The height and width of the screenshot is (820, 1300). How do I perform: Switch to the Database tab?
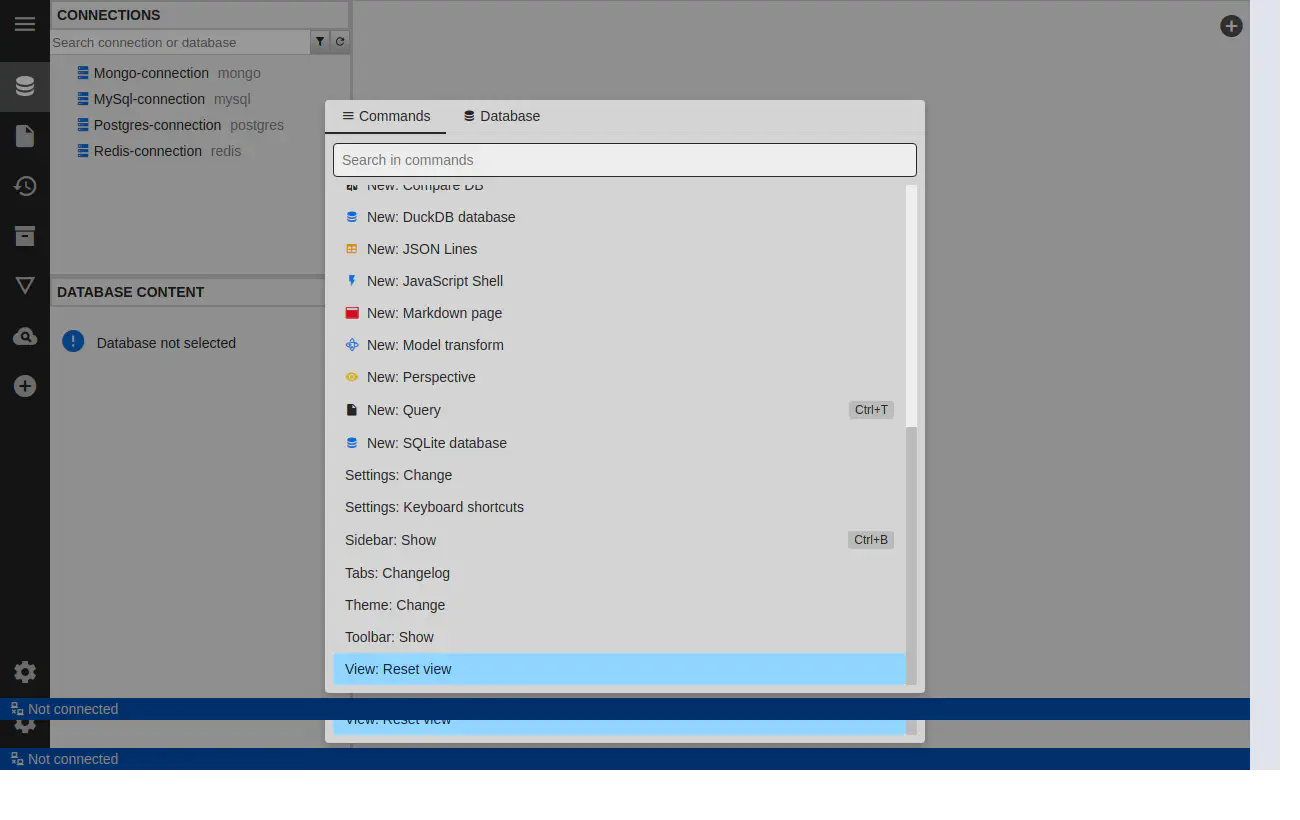(501, 116)
